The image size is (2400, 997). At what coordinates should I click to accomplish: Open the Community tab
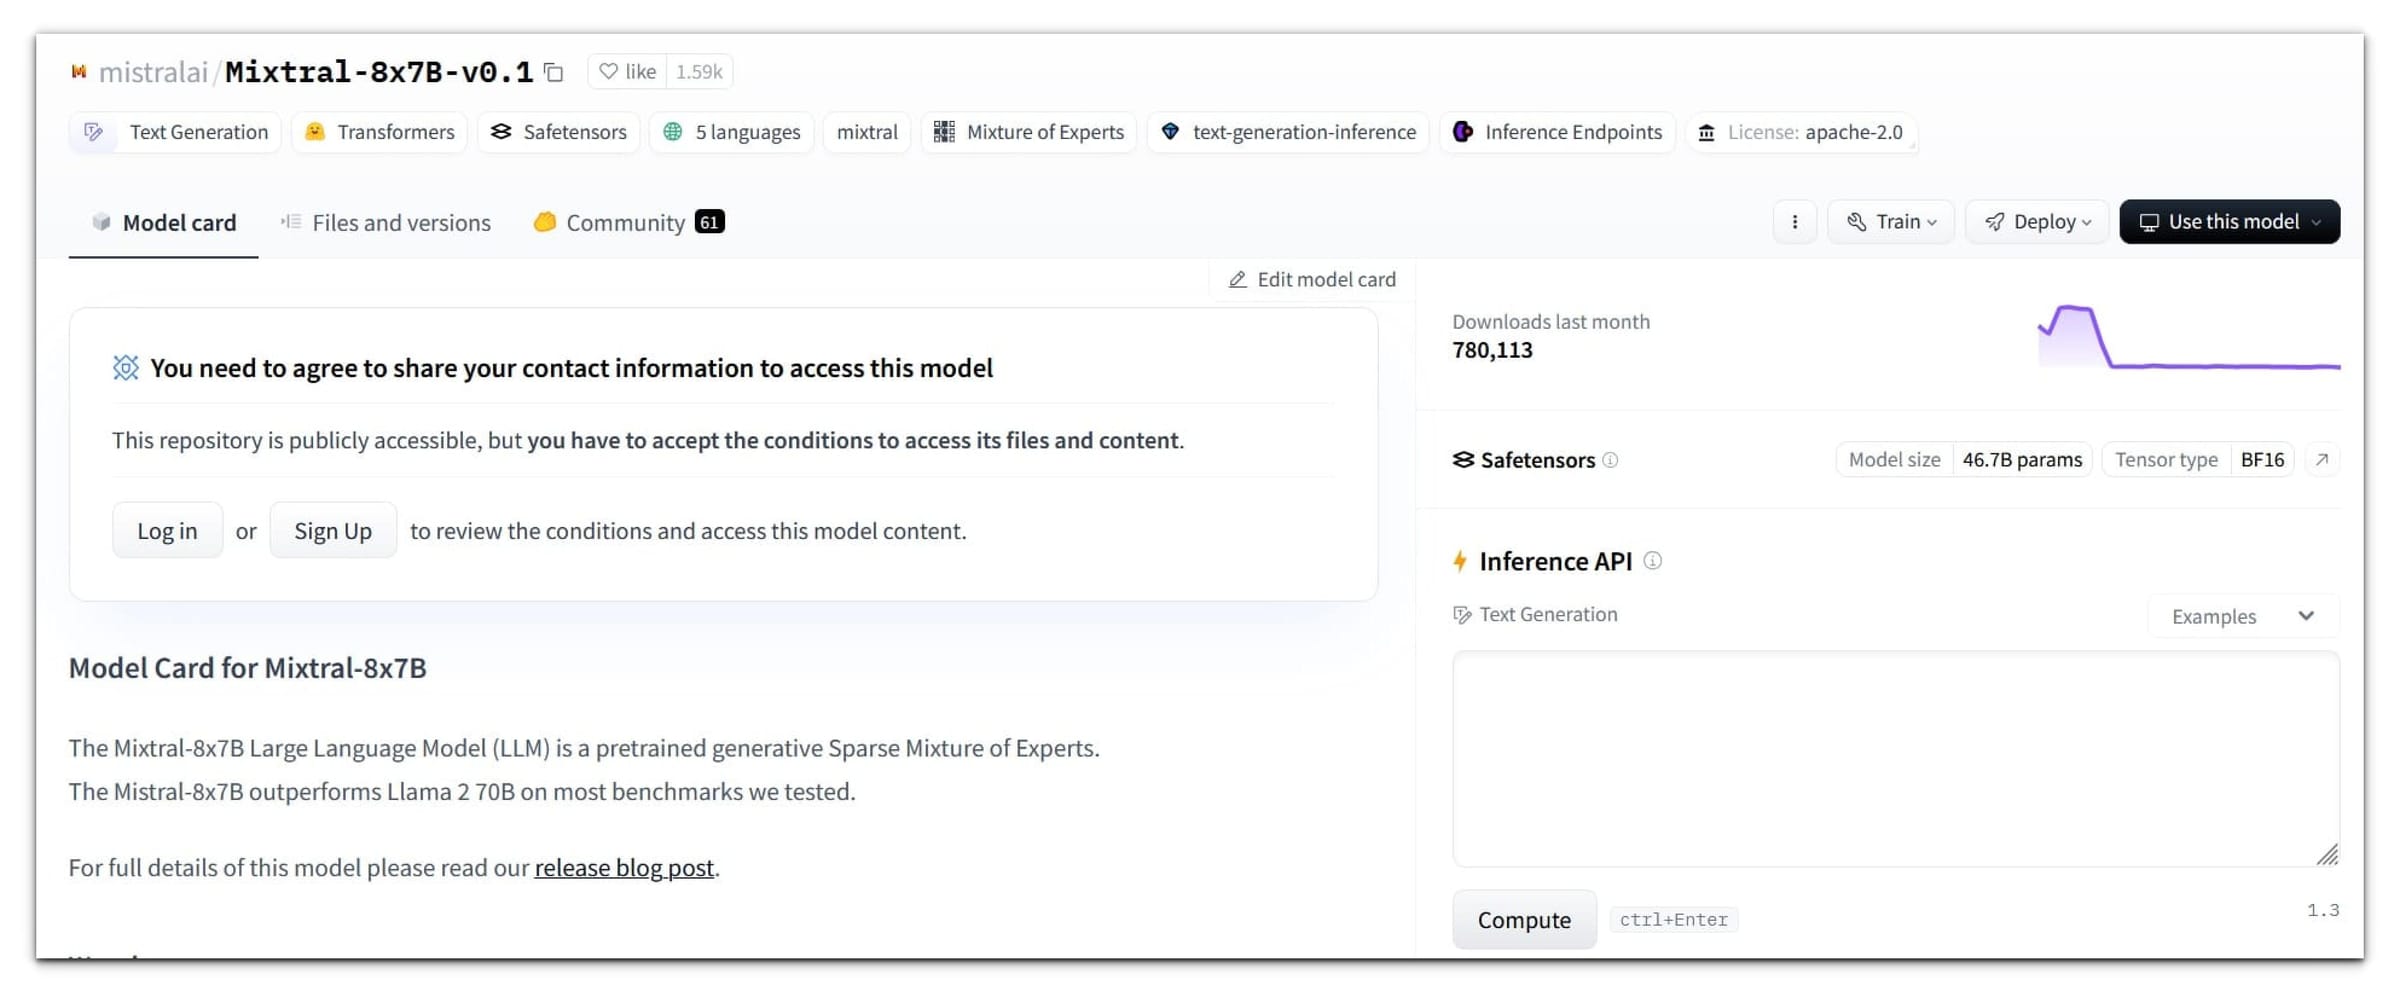point(627,223)
